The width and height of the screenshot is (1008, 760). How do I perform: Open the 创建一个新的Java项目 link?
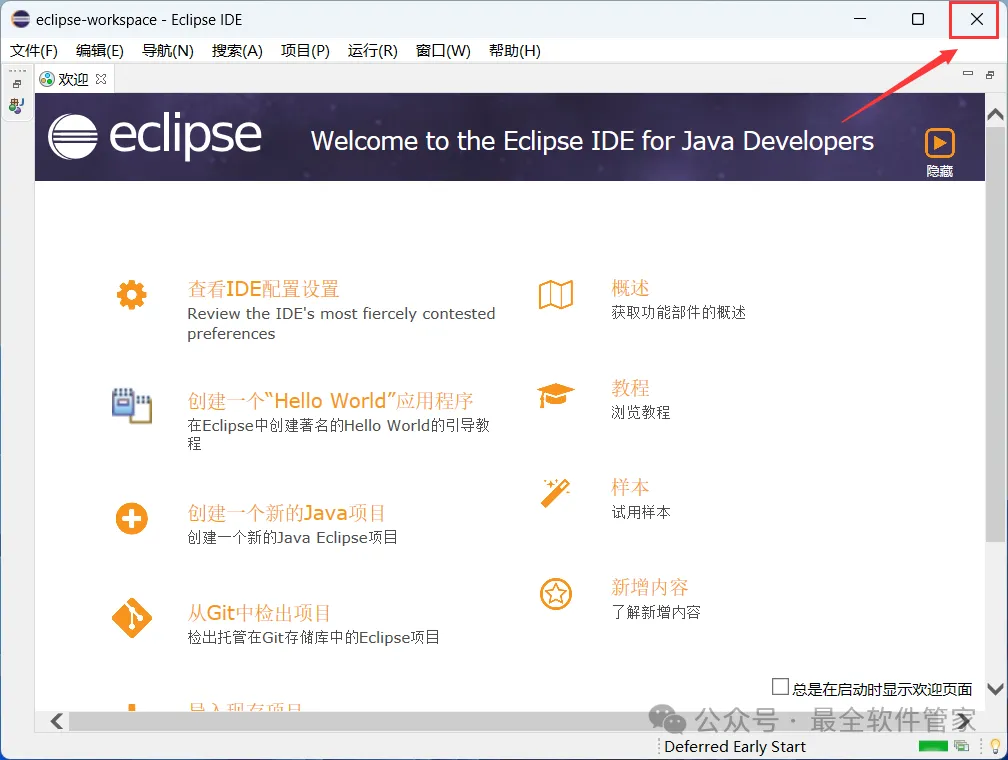[x=286, y=513]
